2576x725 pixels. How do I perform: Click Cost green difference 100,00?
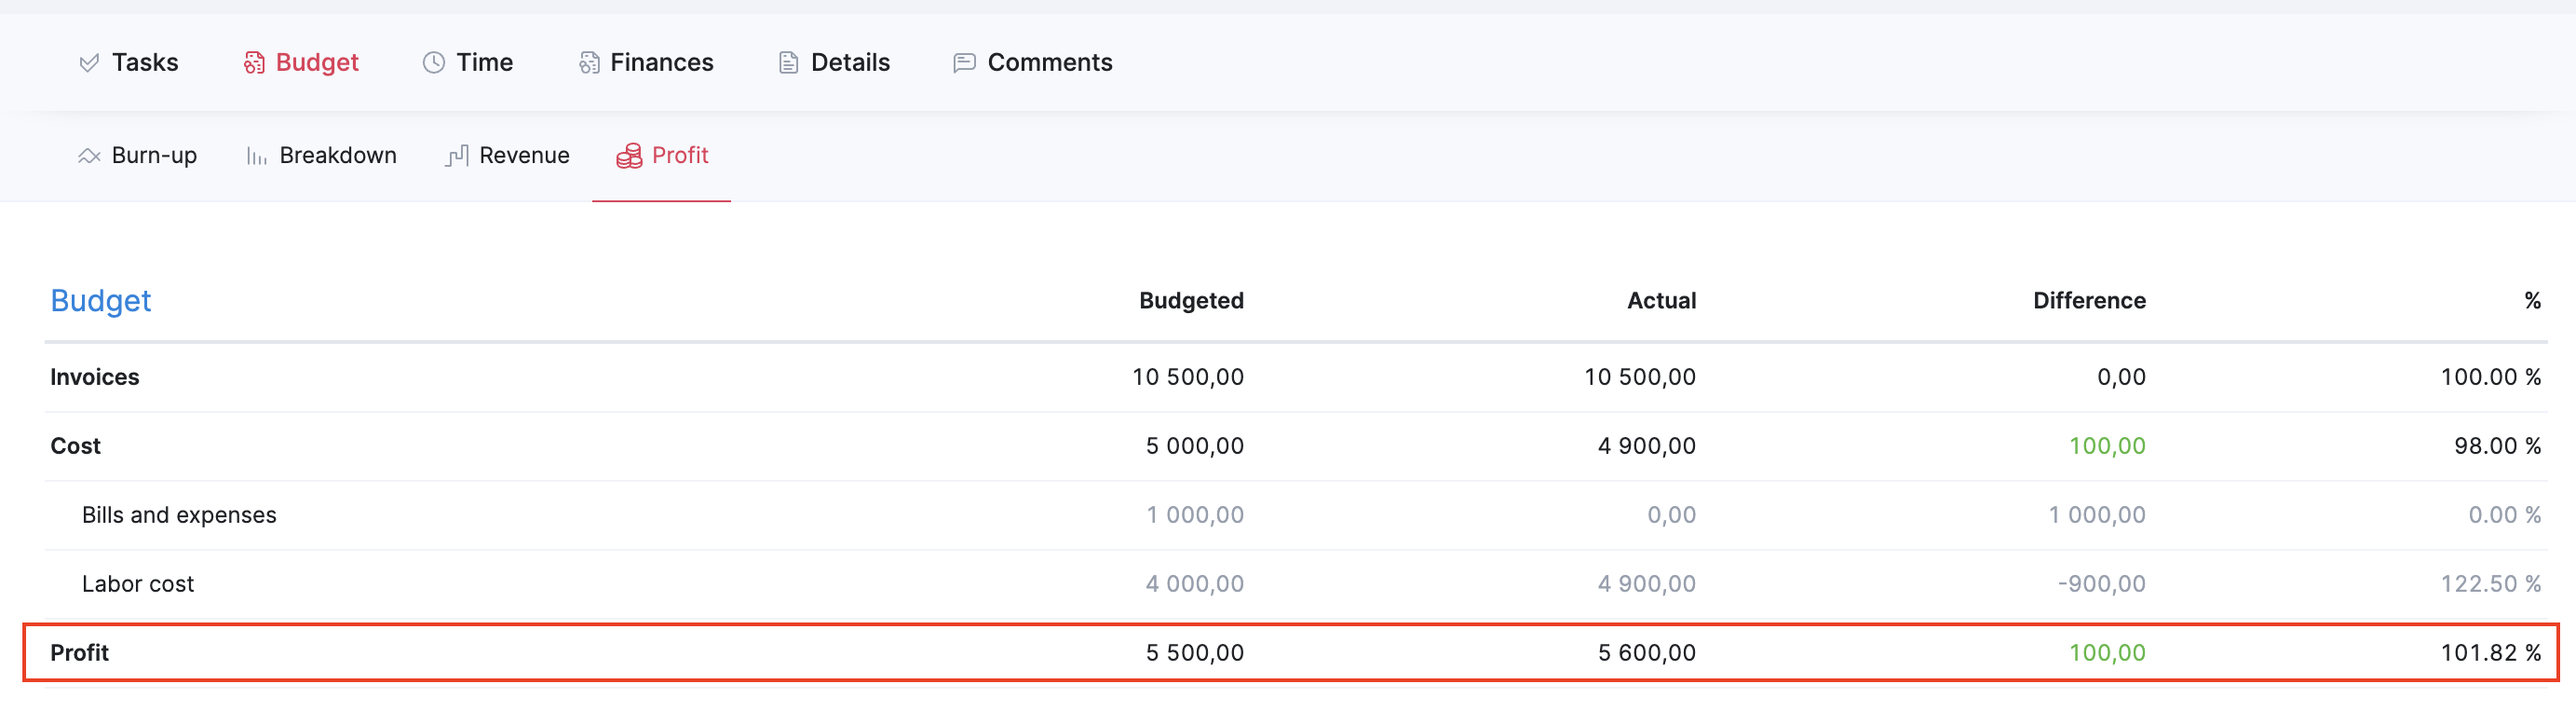[2107, 446]
